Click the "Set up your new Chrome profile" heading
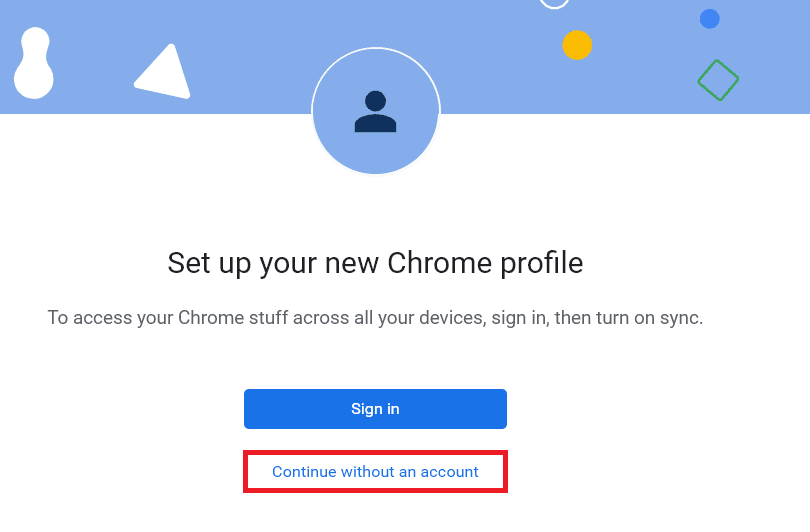 click(375, 263)
